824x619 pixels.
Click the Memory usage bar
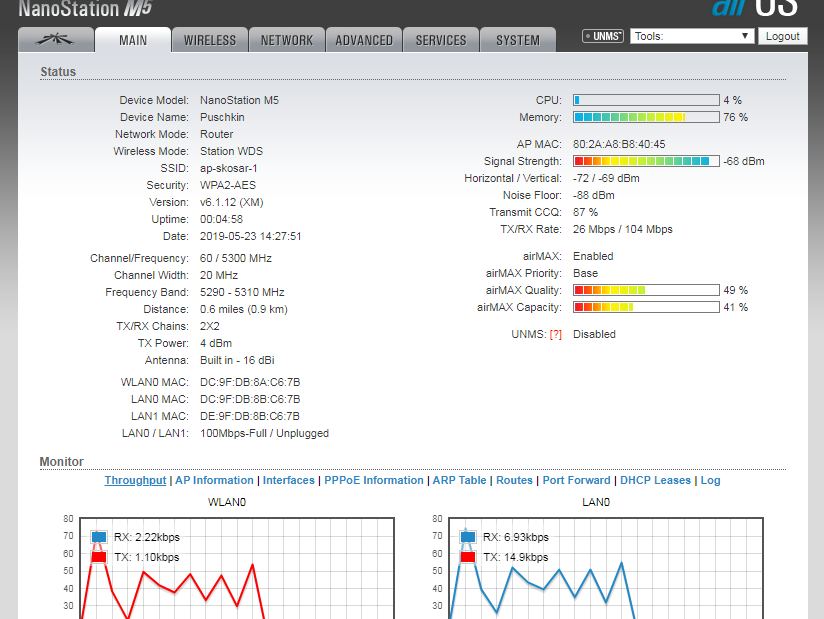click(x=646, y=117)
